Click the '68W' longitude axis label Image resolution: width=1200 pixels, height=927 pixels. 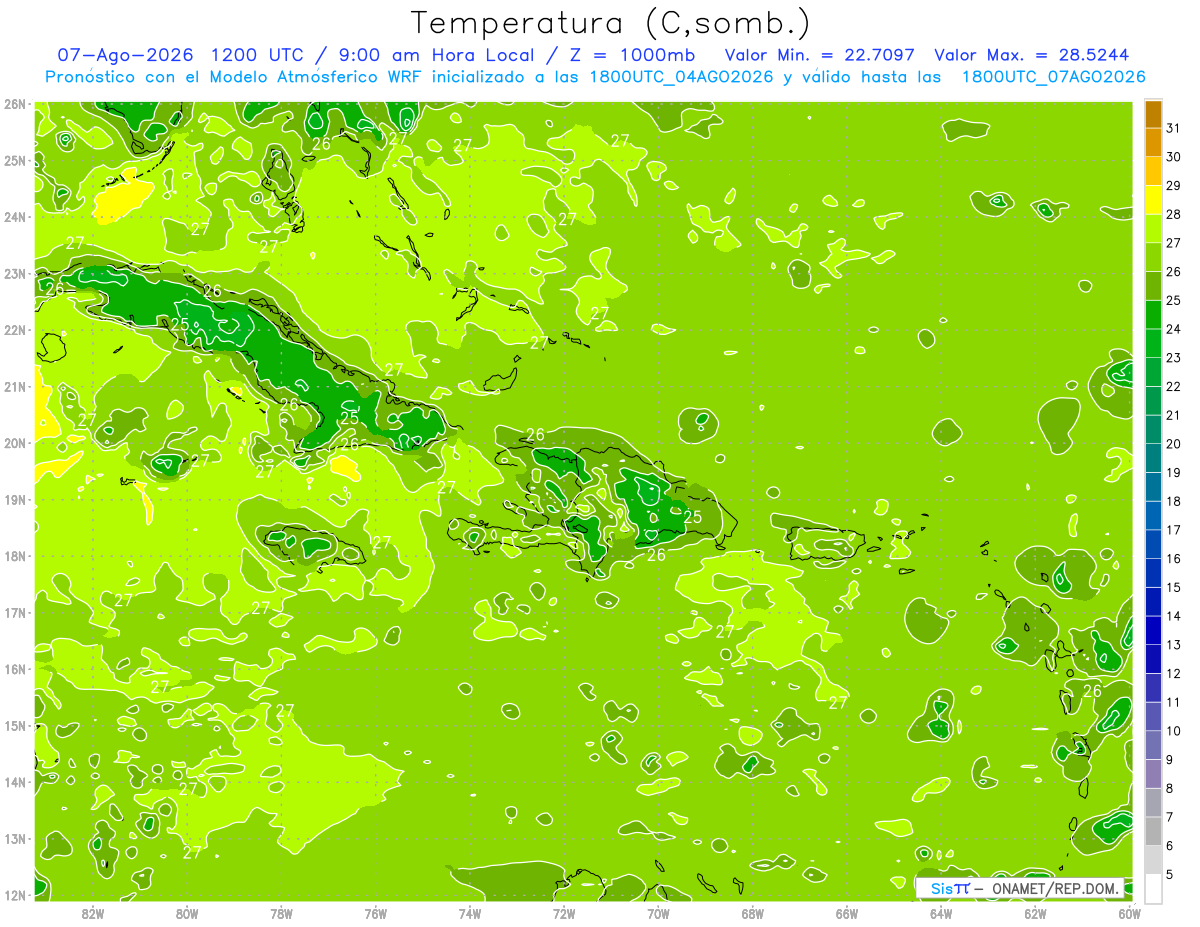(753, 913)
